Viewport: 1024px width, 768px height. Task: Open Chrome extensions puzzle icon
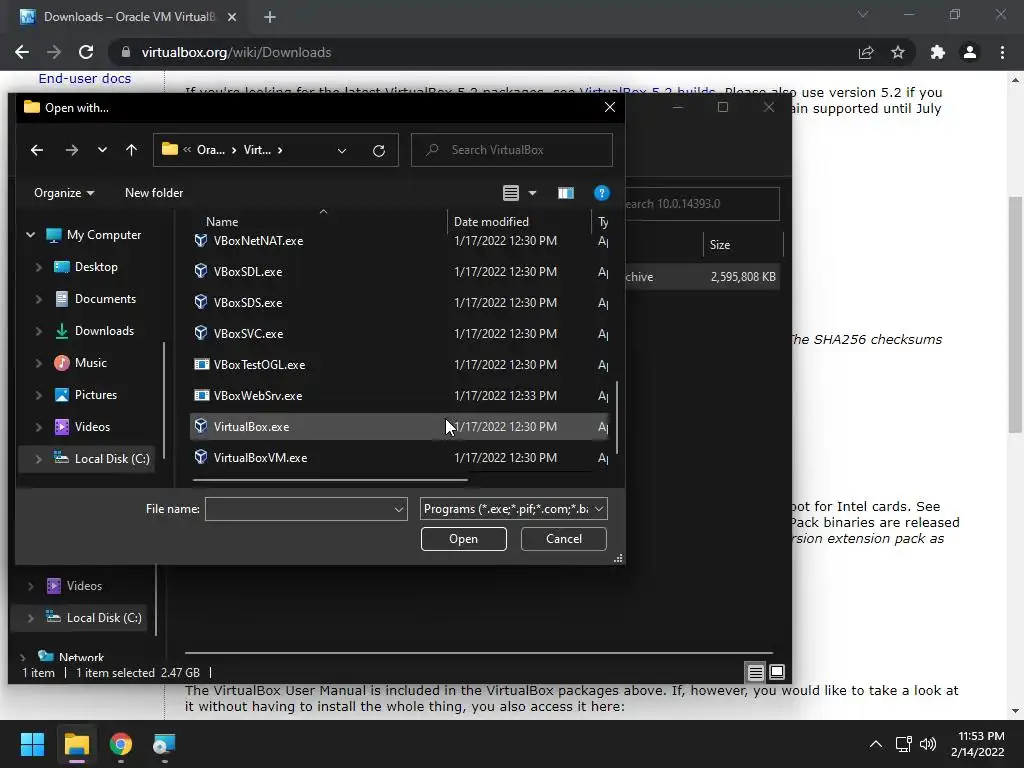(x=938, y=52)
